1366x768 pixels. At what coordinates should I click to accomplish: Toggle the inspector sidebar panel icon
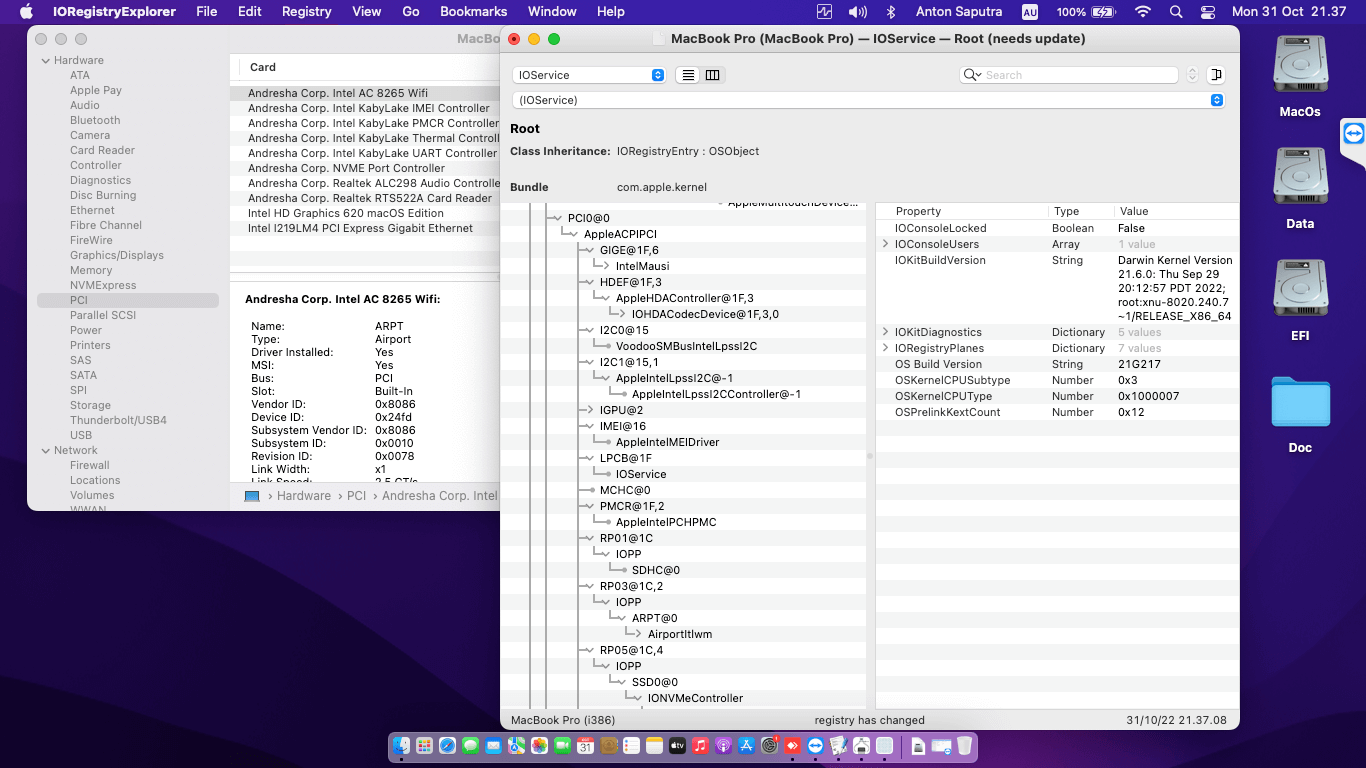pyautogui.click(x=1216, y=75)
